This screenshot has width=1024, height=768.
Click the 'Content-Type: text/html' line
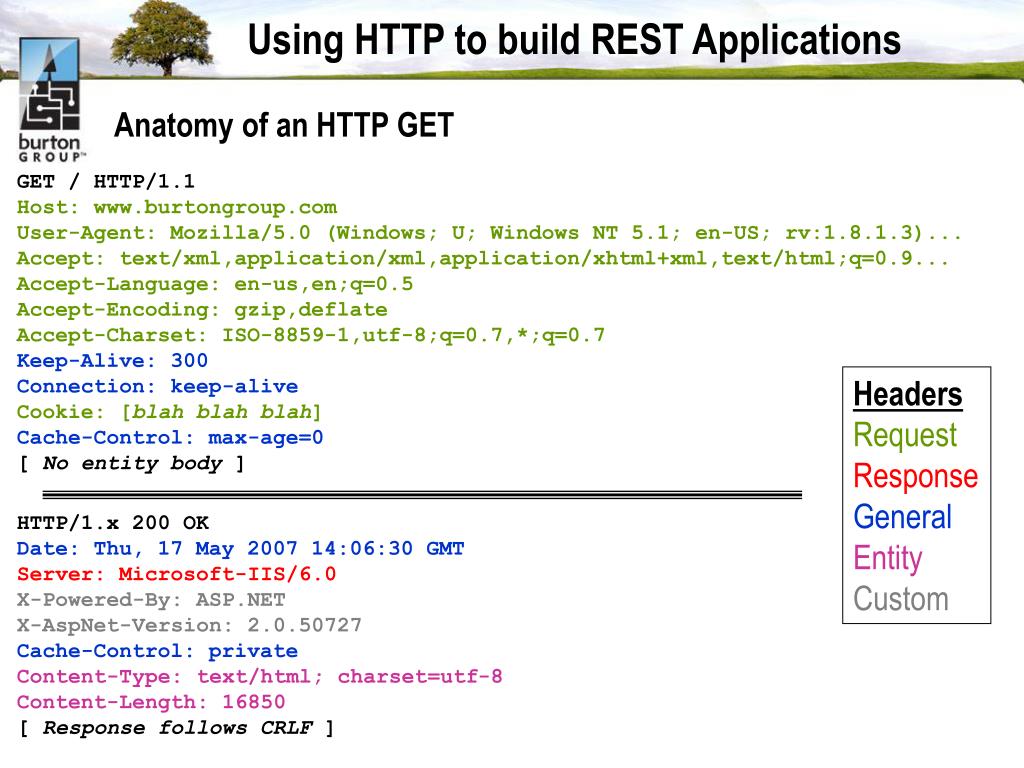click(259, 676)
